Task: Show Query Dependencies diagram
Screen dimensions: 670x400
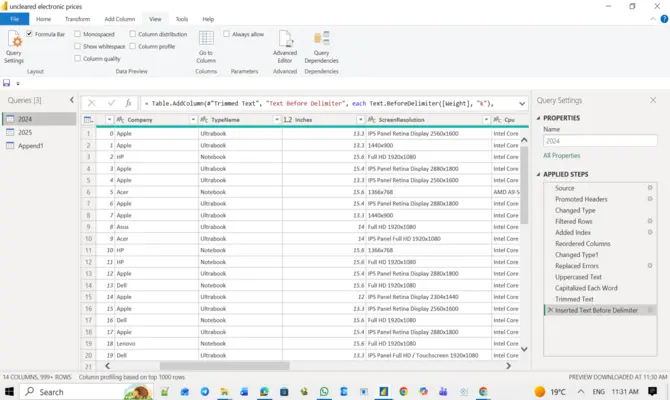Action: coord(321,47)
